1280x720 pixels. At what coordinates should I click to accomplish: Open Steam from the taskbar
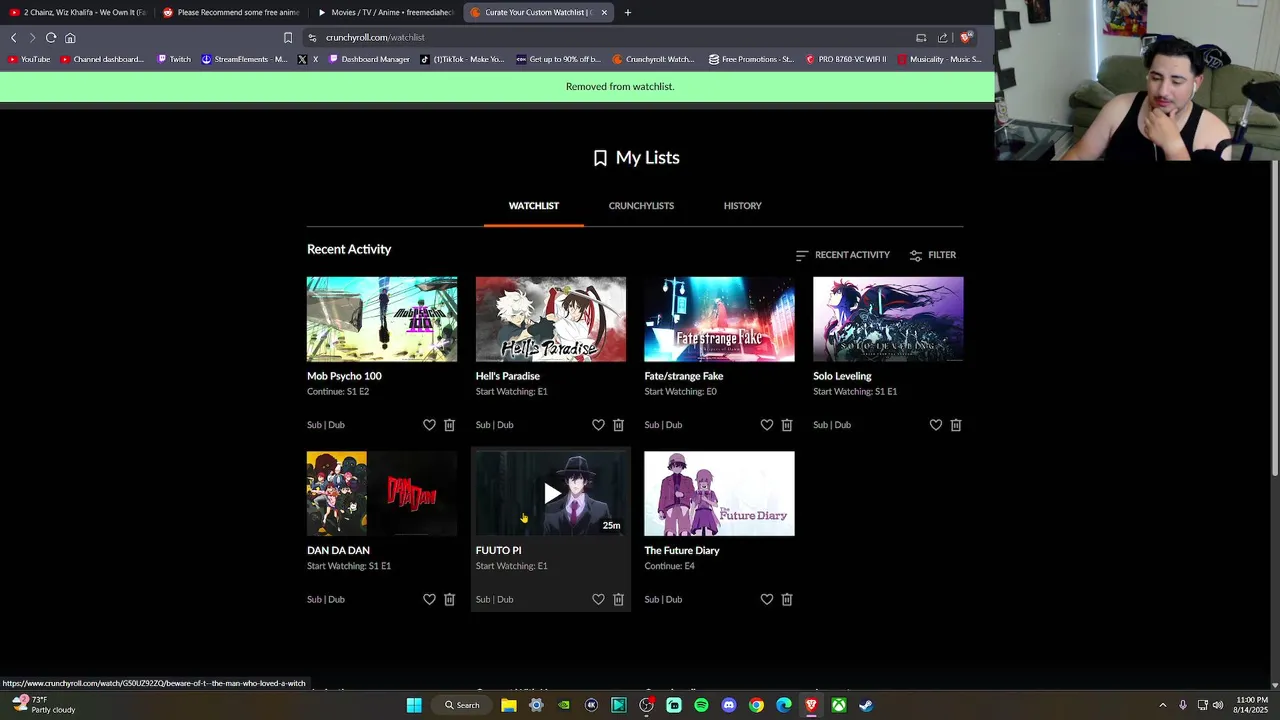coord(866,705)
